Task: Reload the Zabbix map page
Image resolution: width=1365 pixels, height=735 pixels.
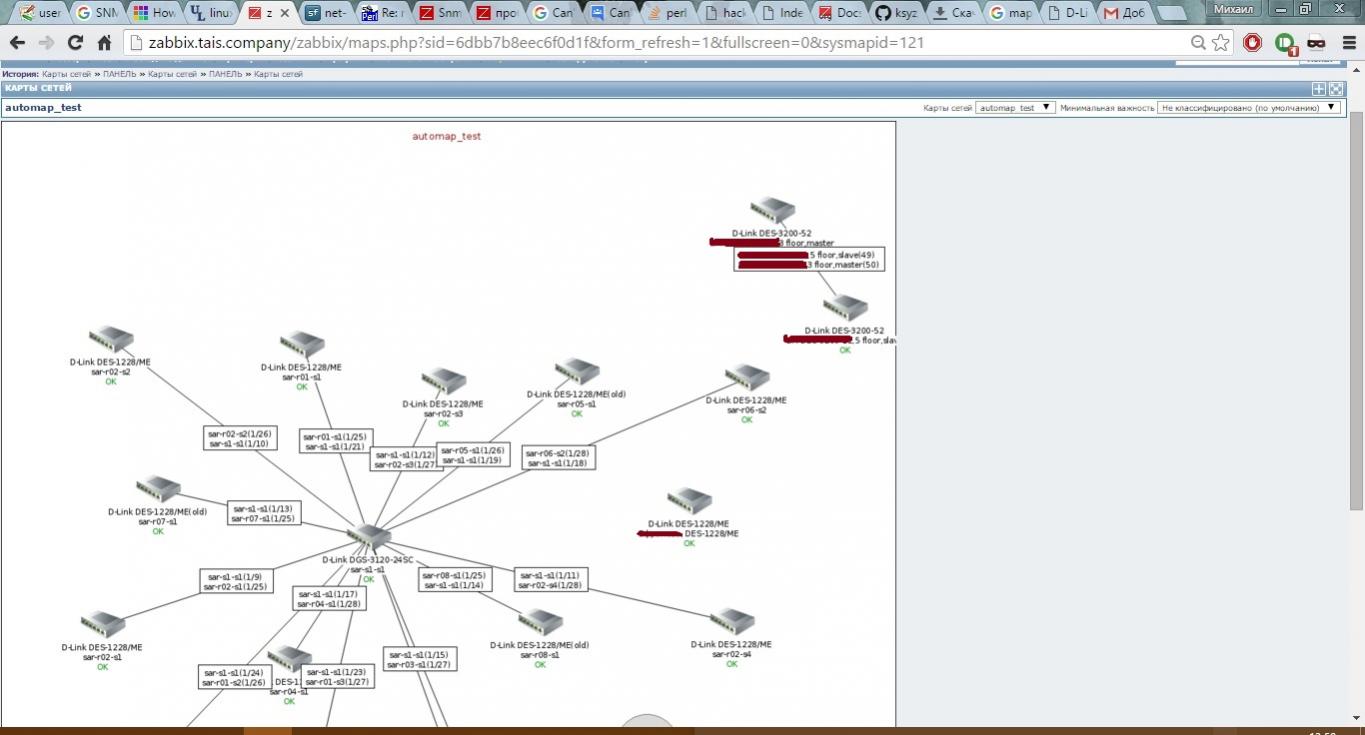Action: [75, 42]
